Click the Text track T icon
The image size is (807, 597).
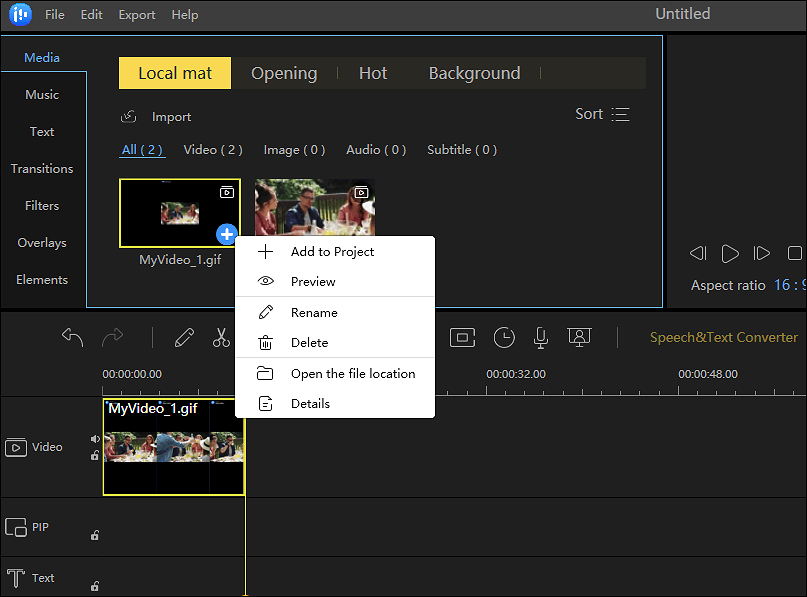(16, 578)
